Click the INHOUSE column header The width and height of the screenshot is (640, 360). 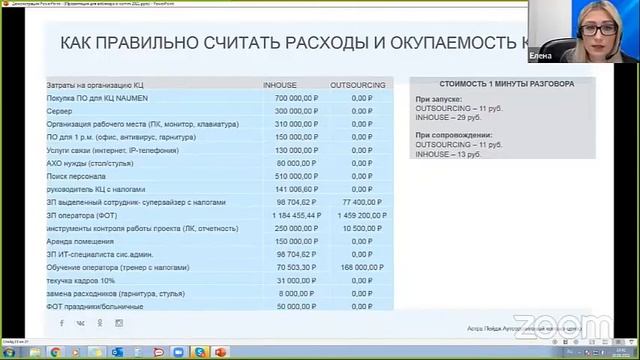click(x=280, y=85)
